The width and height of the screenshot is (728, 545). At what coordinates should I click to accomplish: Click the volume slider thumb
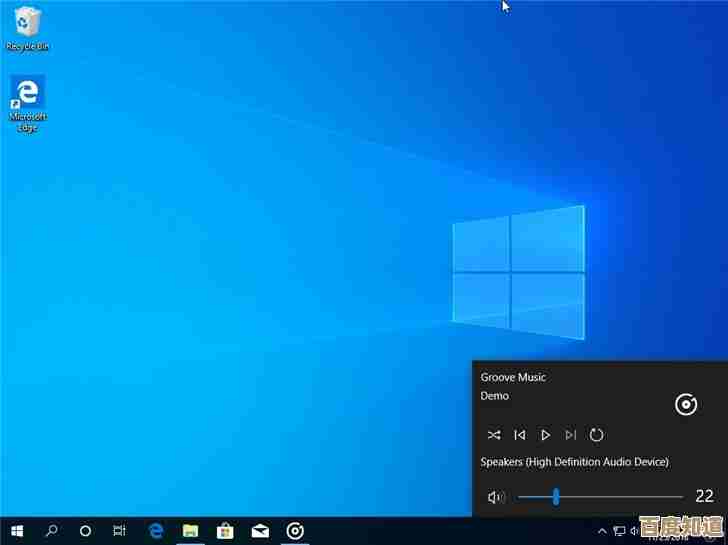pyautogui.click(x=556, y=497)
